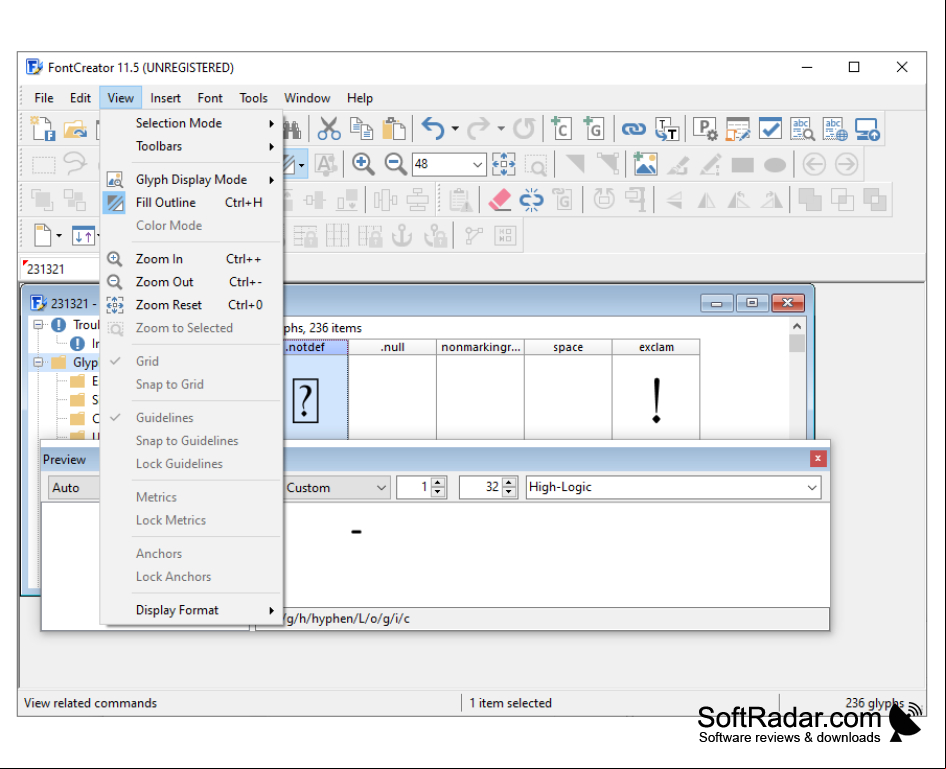Toggle the Grid option in View menu
The width and height of the screenshot is (946, 769).
tap(191, 361)
